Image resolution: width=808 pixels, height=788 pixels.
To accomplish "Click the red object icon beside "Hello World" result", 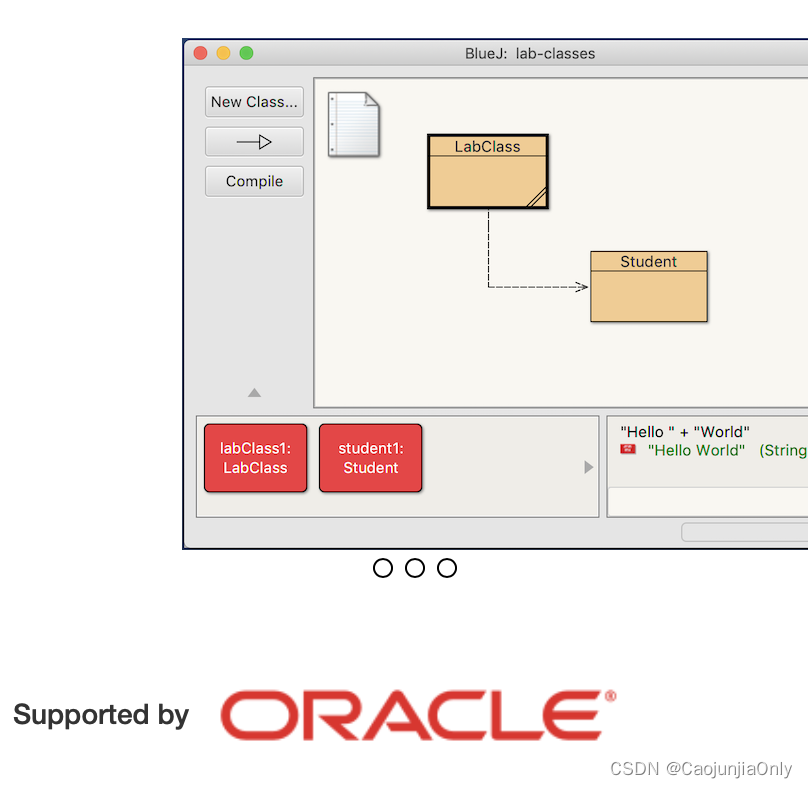I will (628, 449).
